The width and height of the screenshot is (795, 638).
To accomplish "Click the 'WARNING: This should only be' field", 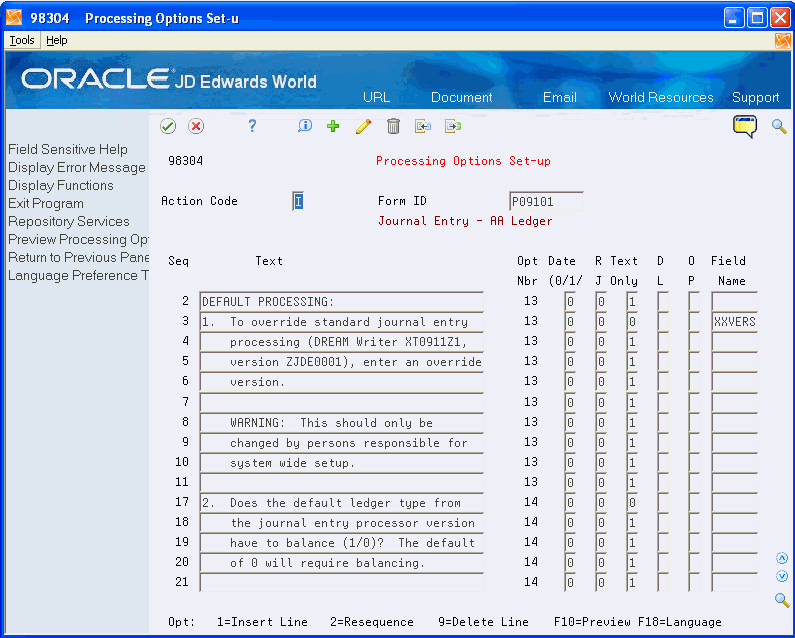I will click(342, 422).
